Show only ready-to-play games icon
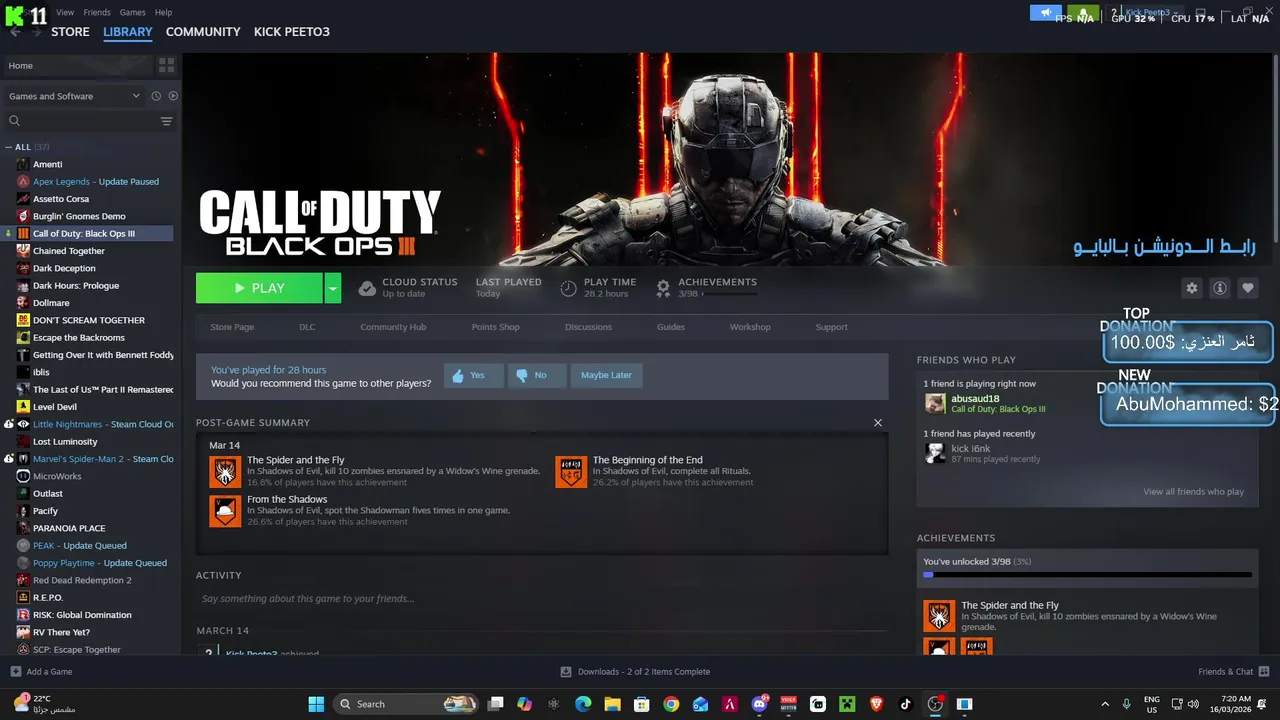 (173, 96)
